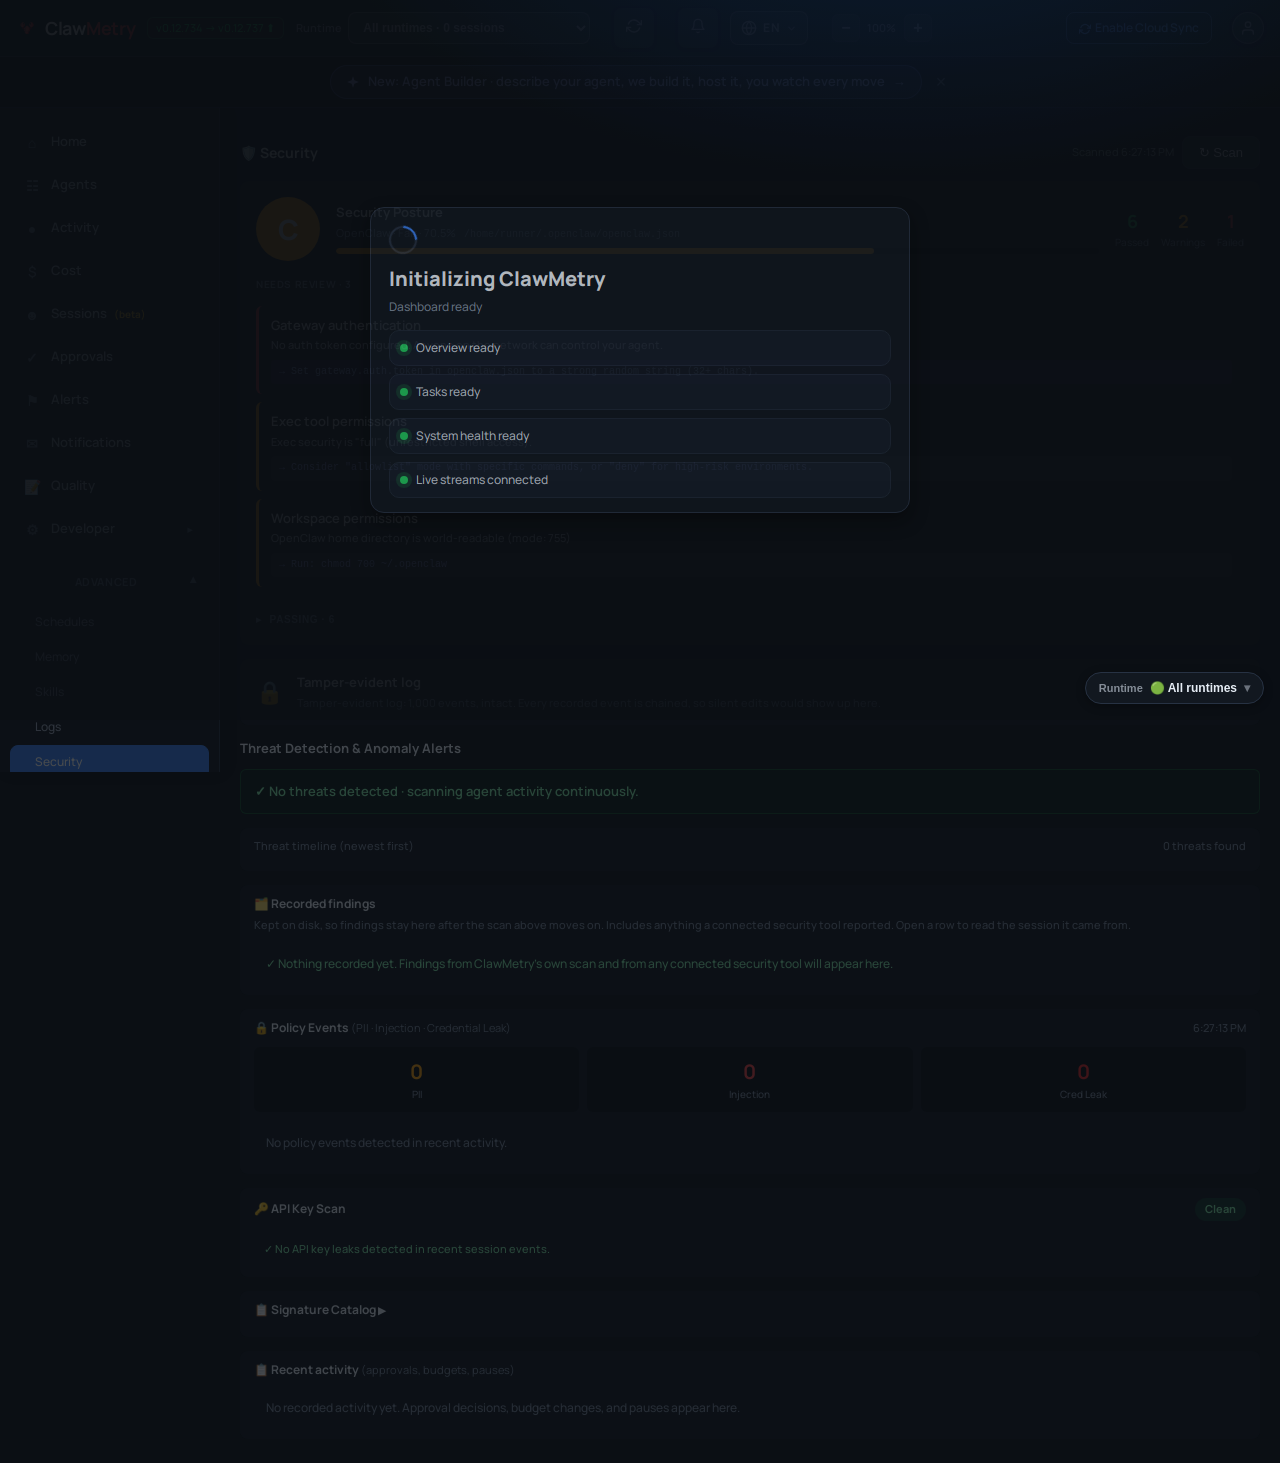Dismiss the Agent Builder announcement banner
This screenshot has width=1280, height=1463.
click(x=940, y=82)
